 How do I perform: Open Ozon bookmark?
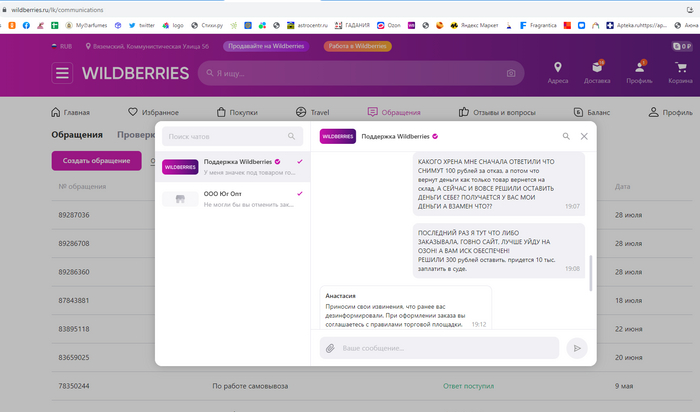pos(388,25)
